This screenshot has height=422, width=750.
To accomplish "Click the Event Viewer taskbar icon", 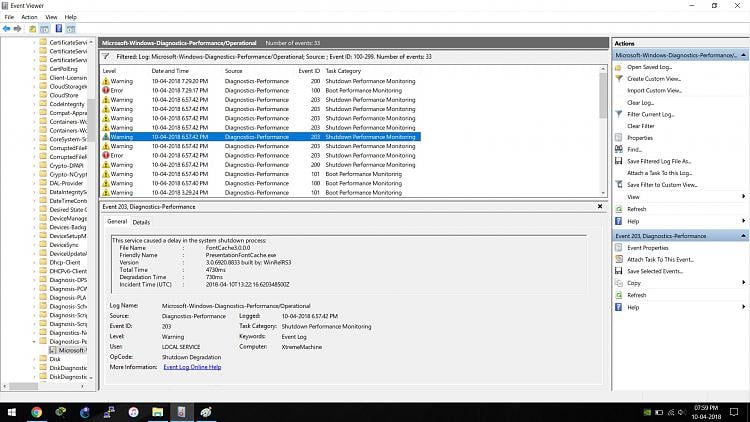I will pos(182,412).
